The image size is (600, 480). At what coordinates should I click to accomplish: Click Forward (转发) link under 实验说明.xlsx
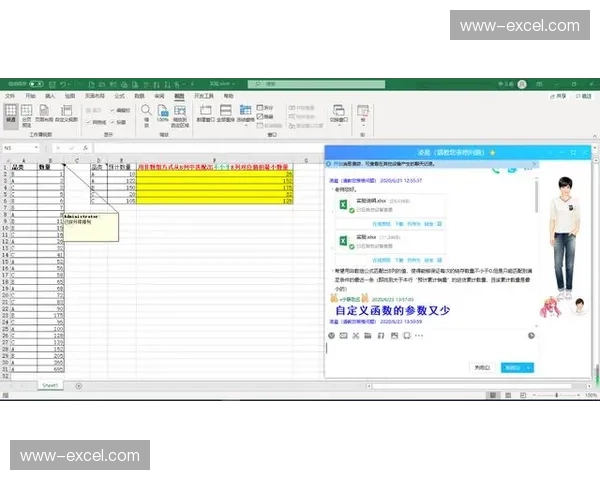429,224
